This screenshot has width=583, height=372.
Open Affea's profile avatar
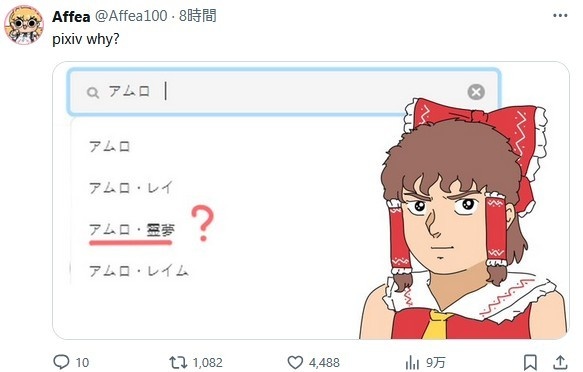point(24,25)
